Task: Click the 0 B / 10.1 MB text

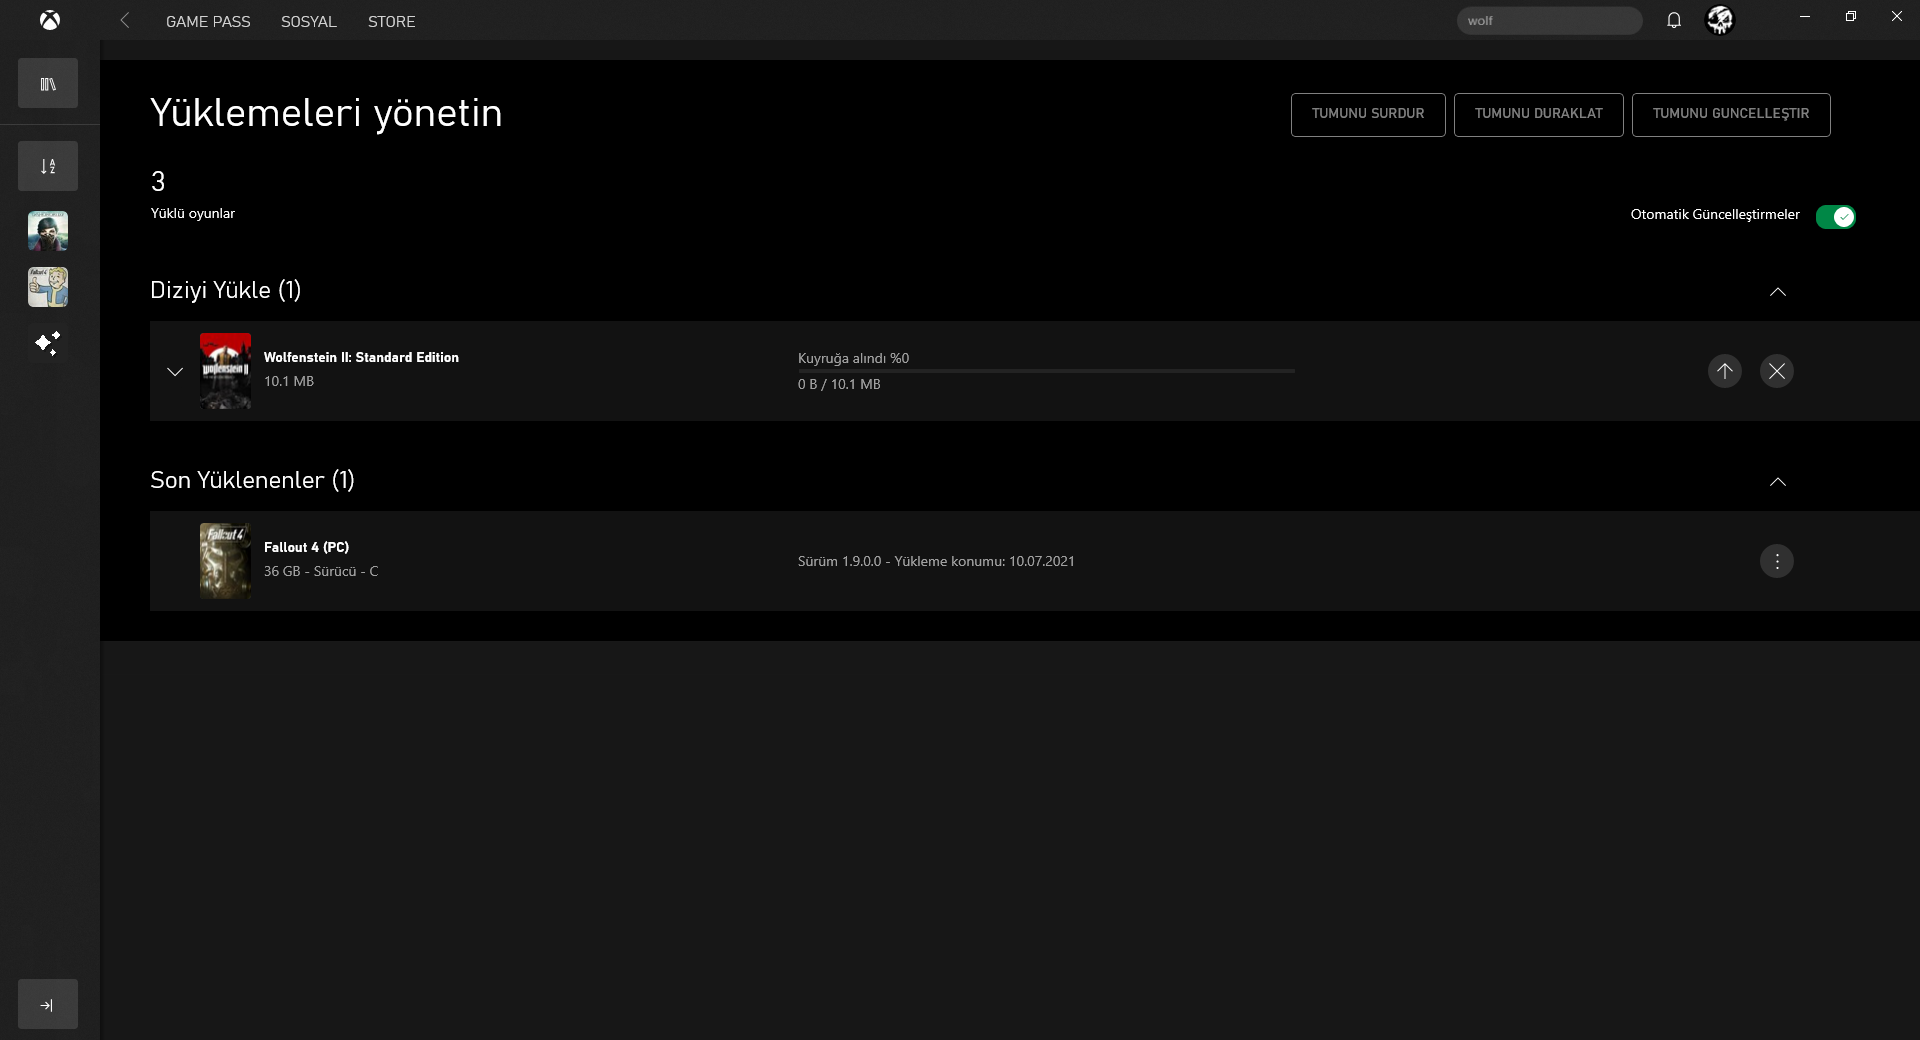Action: point(839,384)
